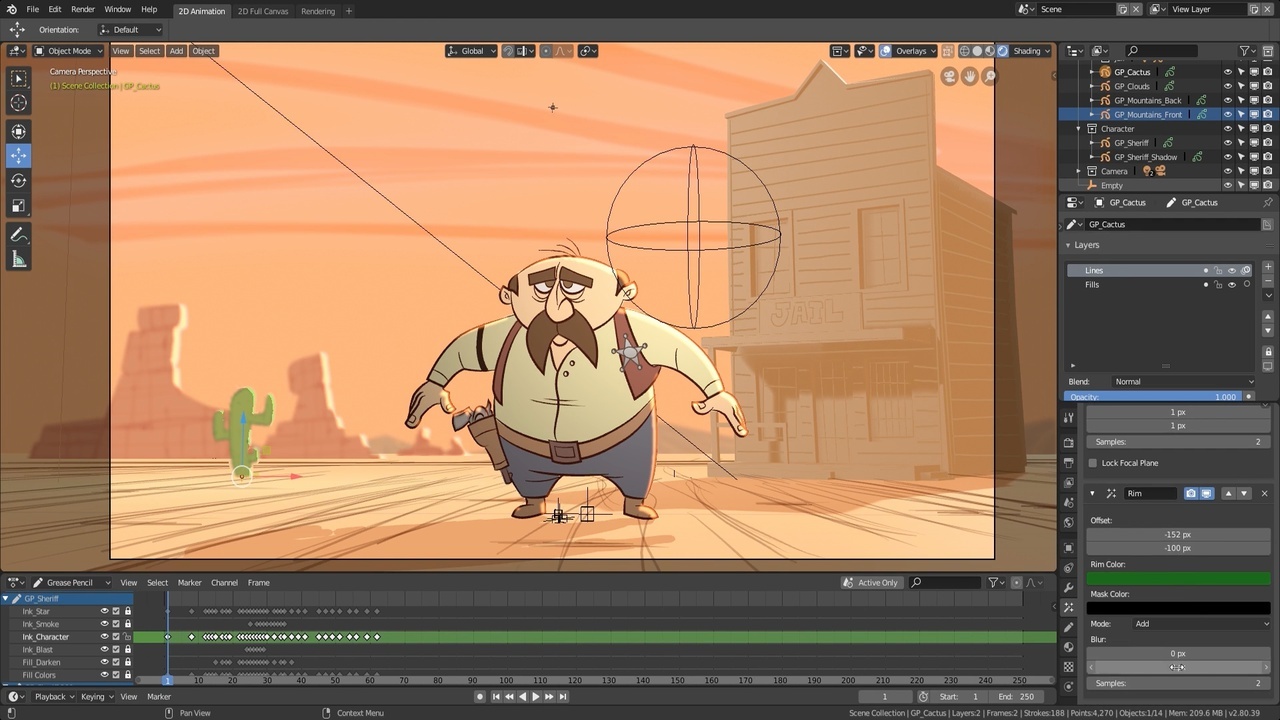Select the Cursor tool in the toolbar
The image size is (1280, 720).
17,101
